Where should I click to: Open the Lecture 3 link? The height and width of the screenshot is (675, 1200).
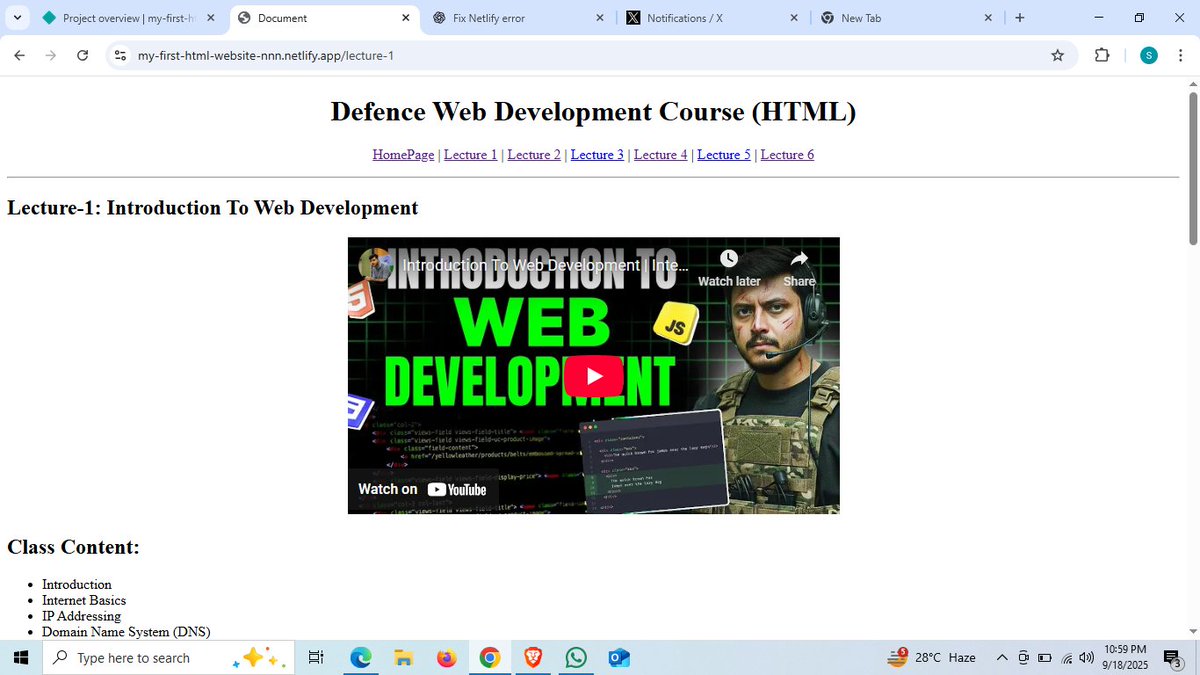597,155
